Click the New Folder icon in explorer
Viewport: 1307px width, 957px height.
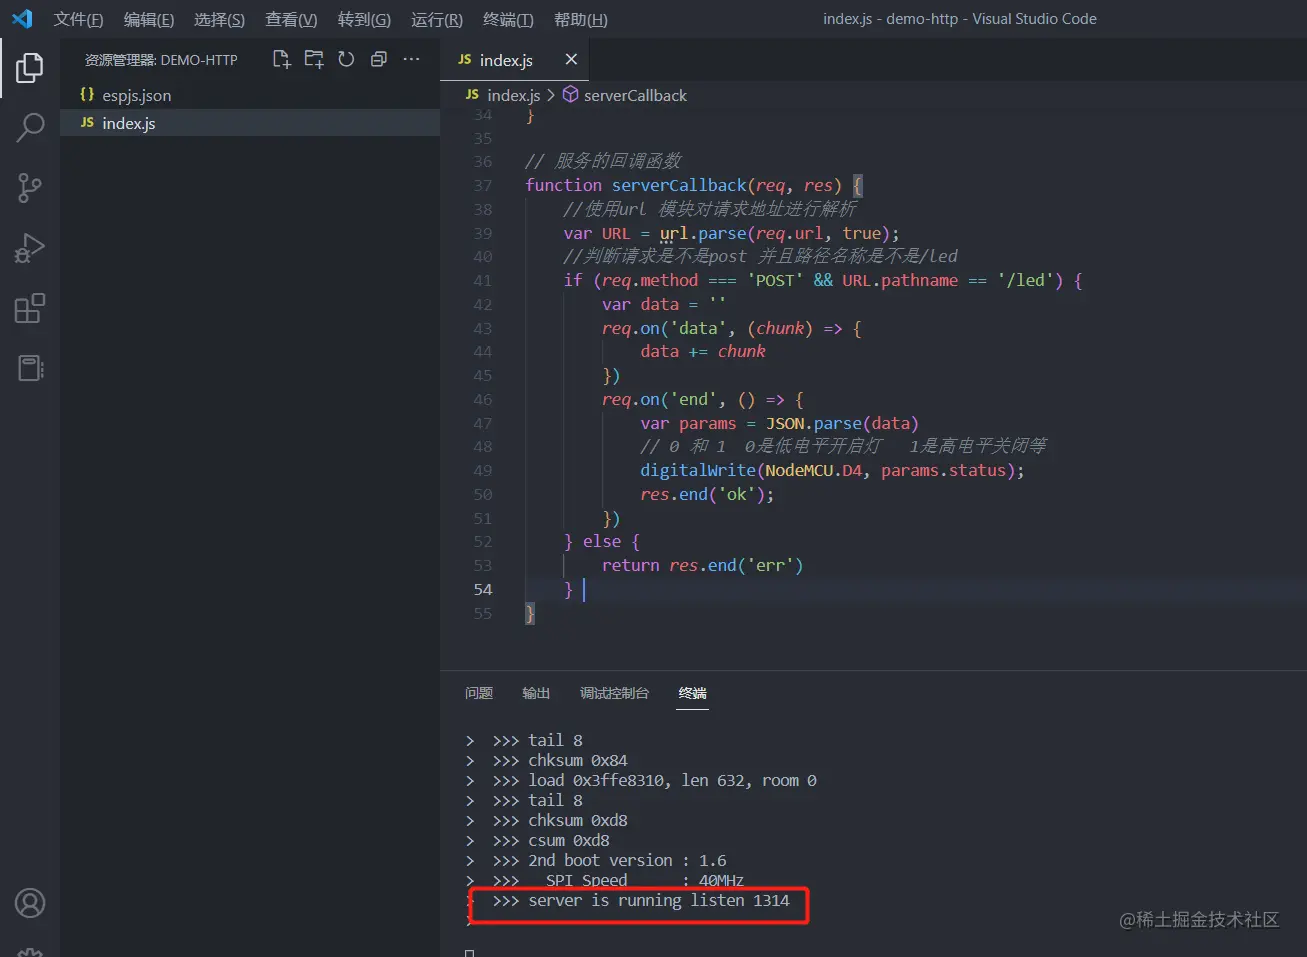coord(314,60)
